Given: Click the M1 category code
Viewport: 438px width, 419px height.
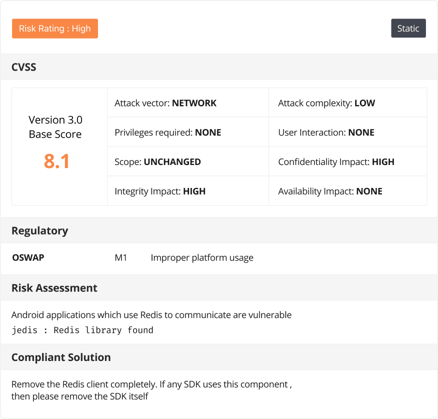Looking at the screenshot, I should (121, 258).
